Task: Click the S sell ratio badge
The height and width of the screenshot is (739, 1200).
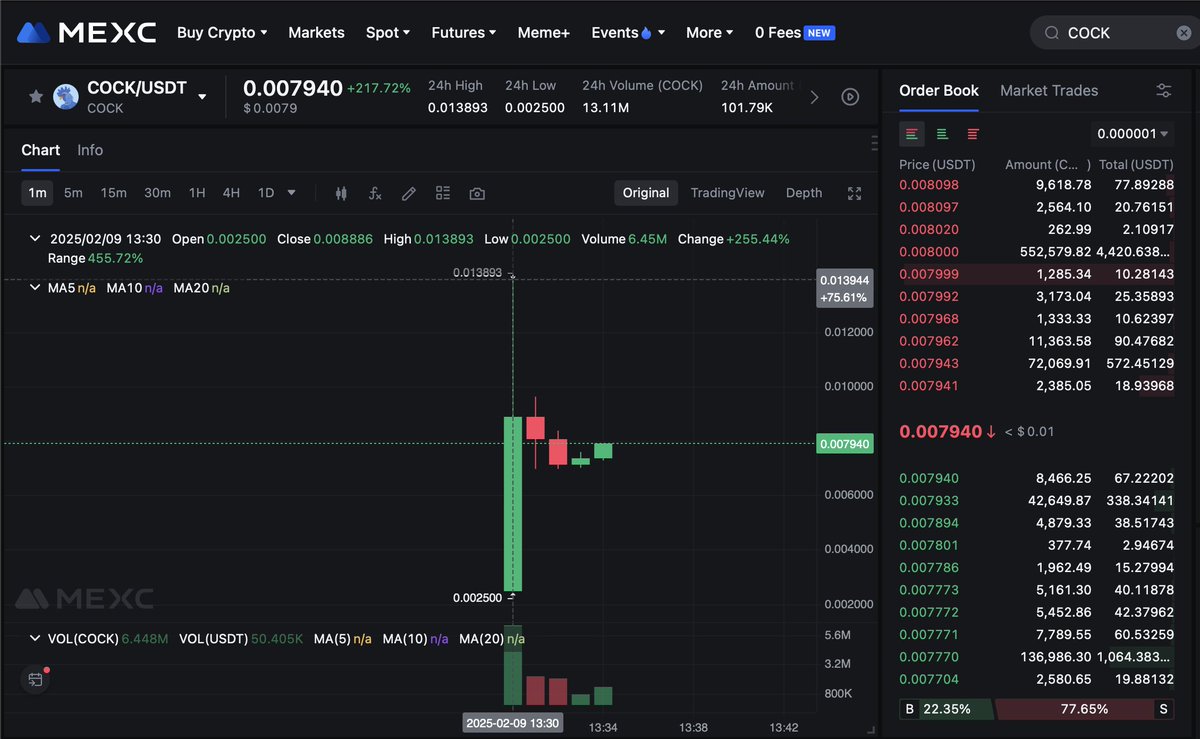Action: click(x=1164, y=709)
